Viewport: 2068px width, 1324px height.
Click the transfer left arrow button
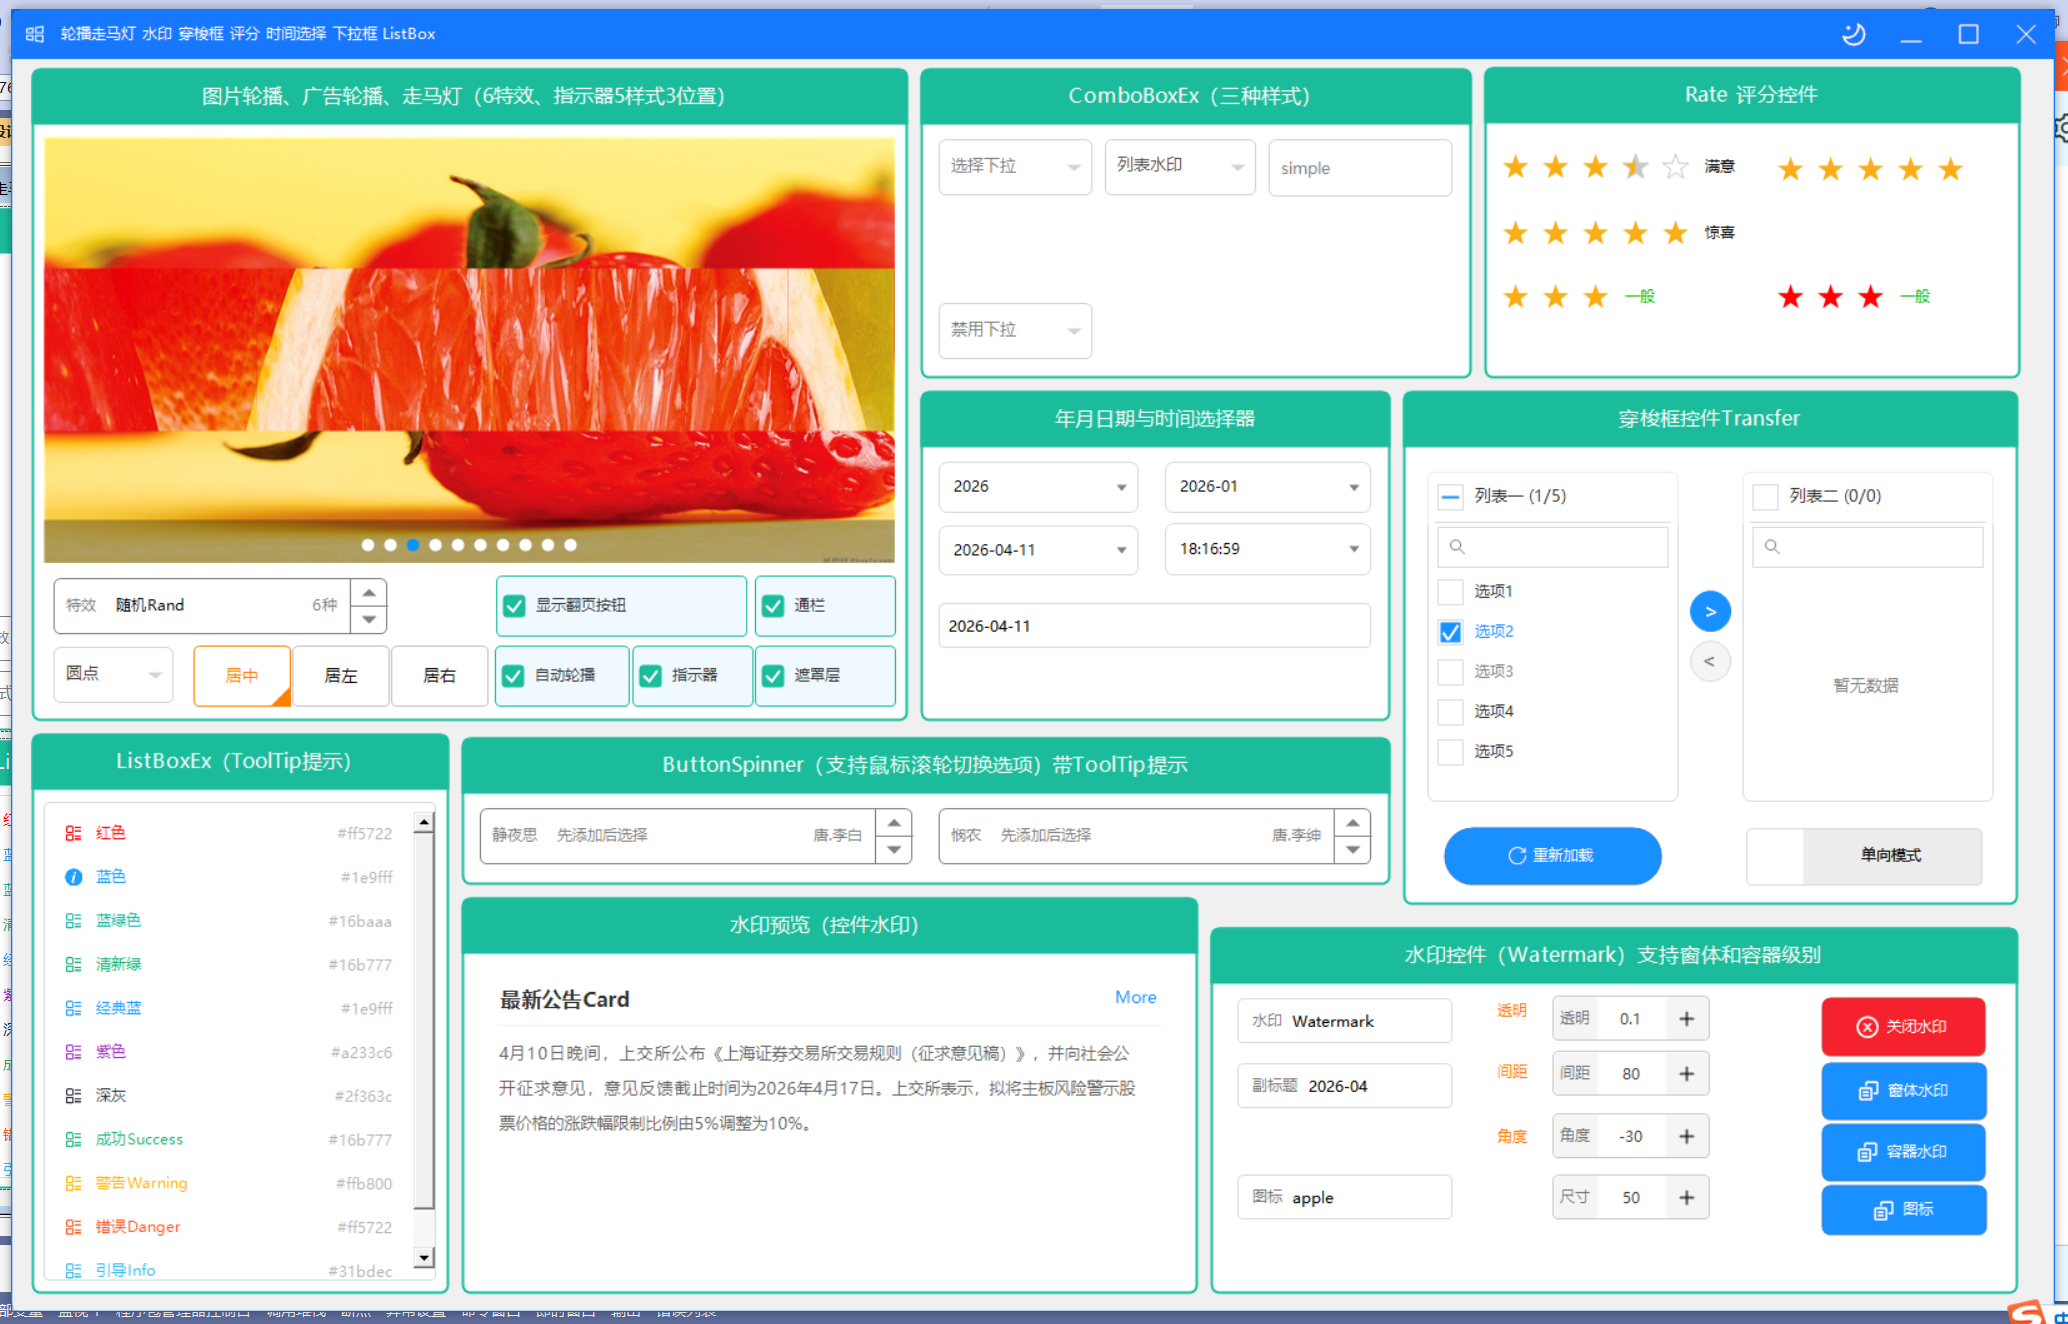click(1710, 661)
